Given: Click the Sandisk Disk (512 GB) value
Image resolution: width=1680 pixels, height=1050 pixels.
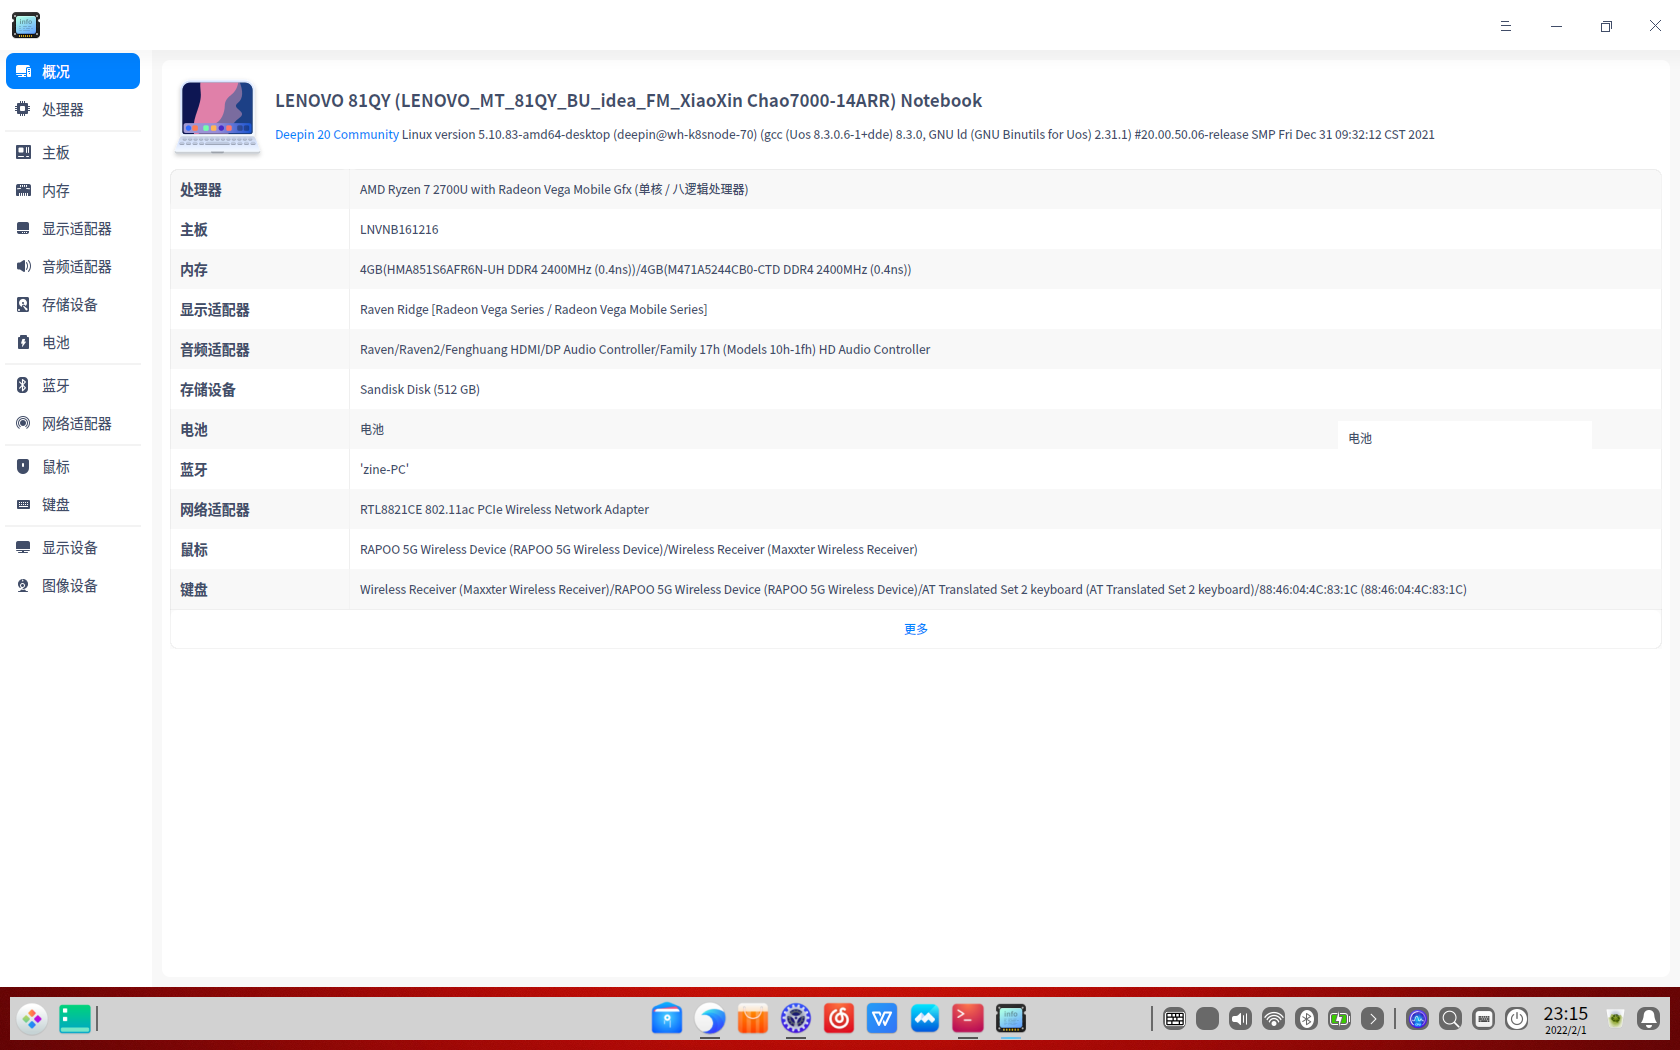Looking at the screenshot, I should (x=420, y=389).
